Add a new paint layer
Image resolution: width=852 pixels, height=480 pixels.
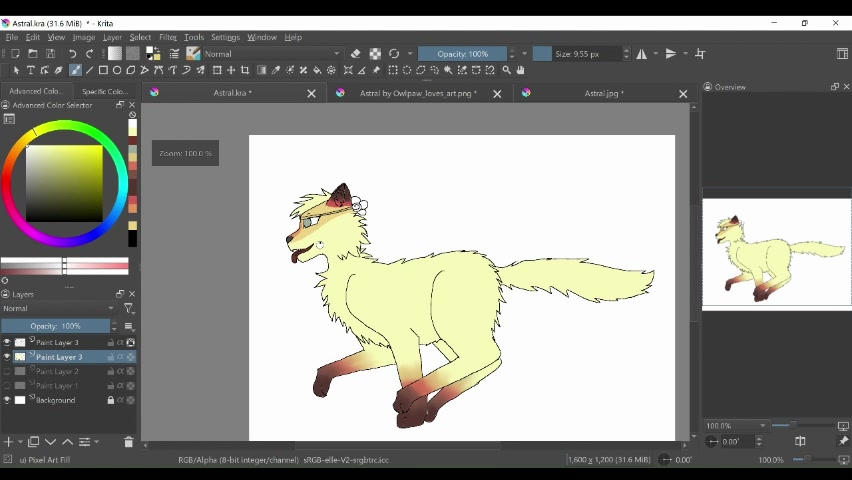tap(8, 442)
